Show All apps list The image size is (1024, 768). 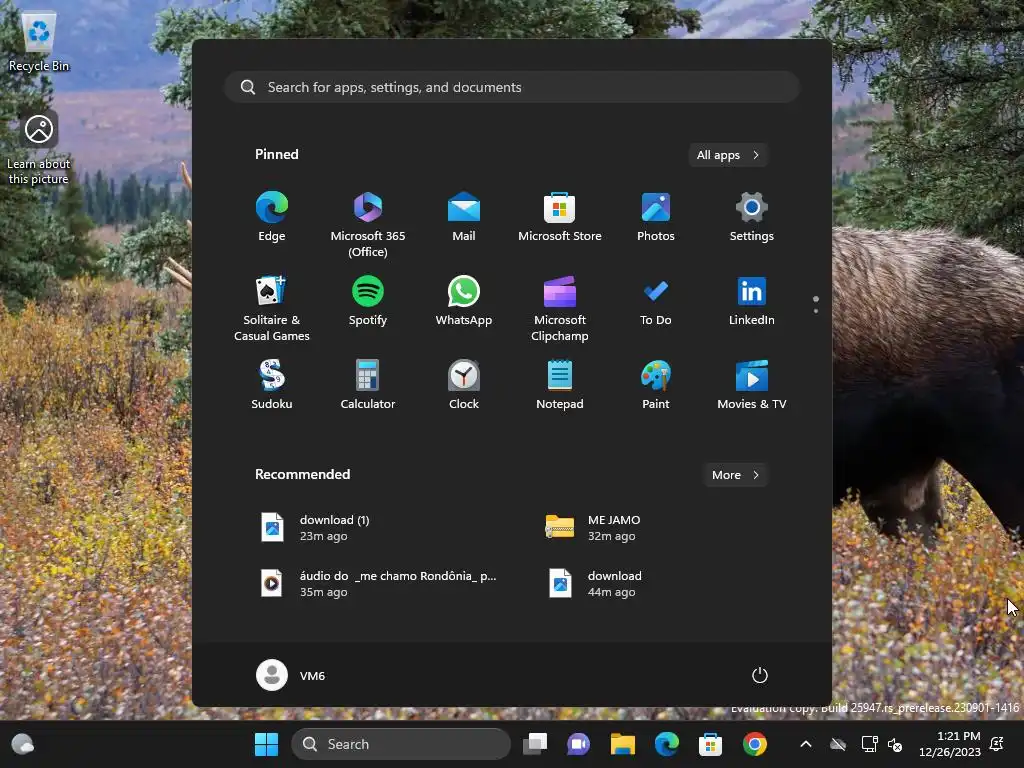coord(728,155)
